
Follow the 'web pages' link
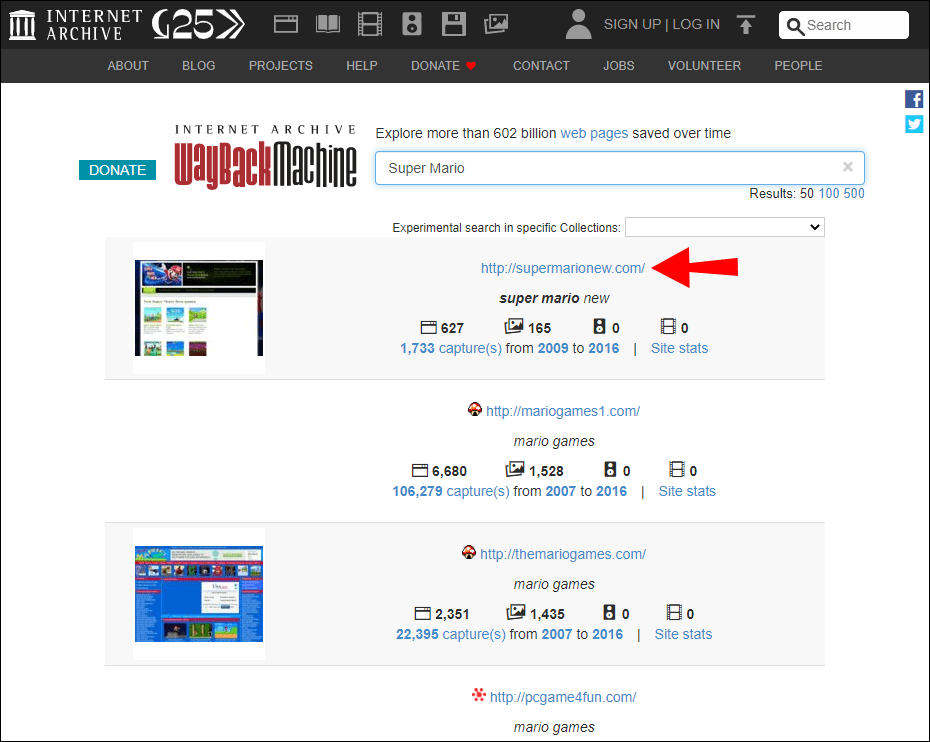click(594, 133)
